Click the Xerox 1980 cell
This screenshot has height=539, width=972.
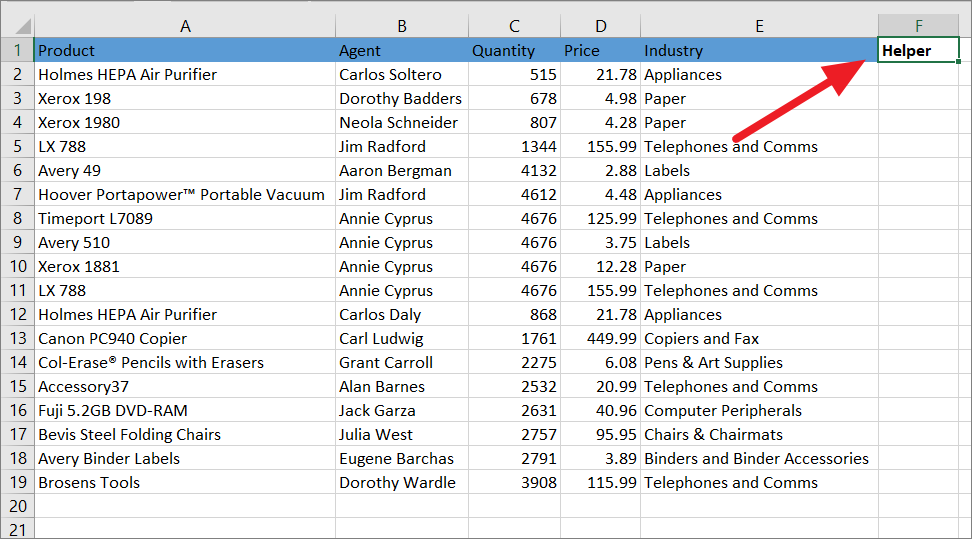pos(185,122)
